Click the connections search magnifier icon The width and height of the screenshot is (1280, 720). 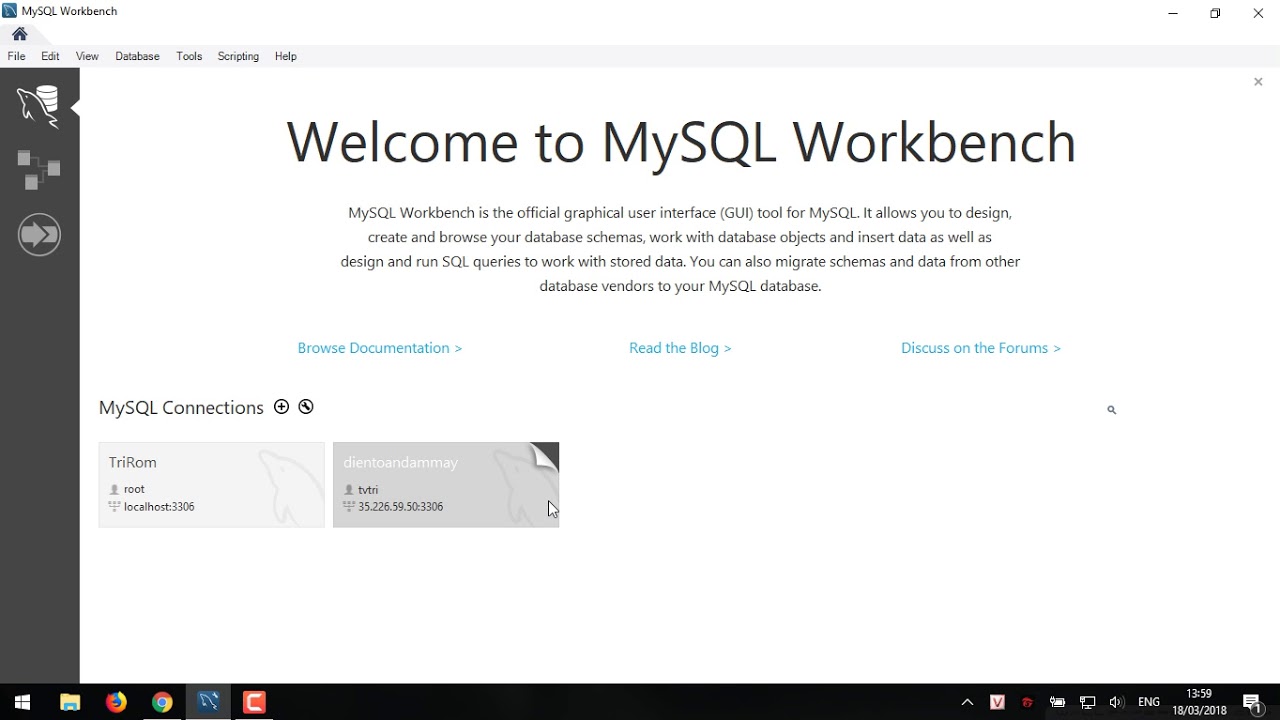(x=1111, y=410)
